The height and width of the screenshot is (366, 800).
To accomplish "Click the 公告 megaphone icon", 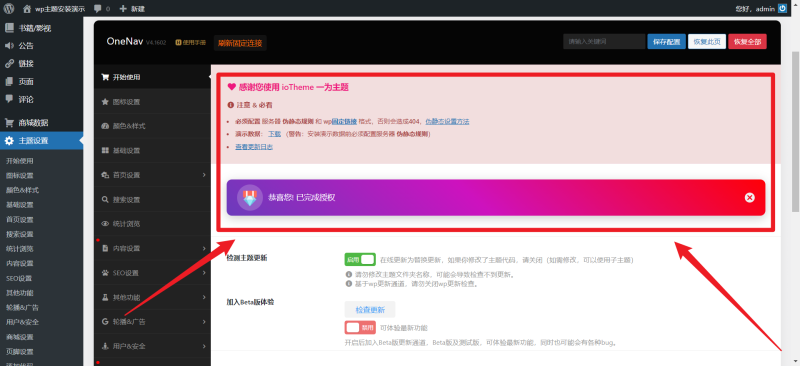I will (x=9, y=46).
